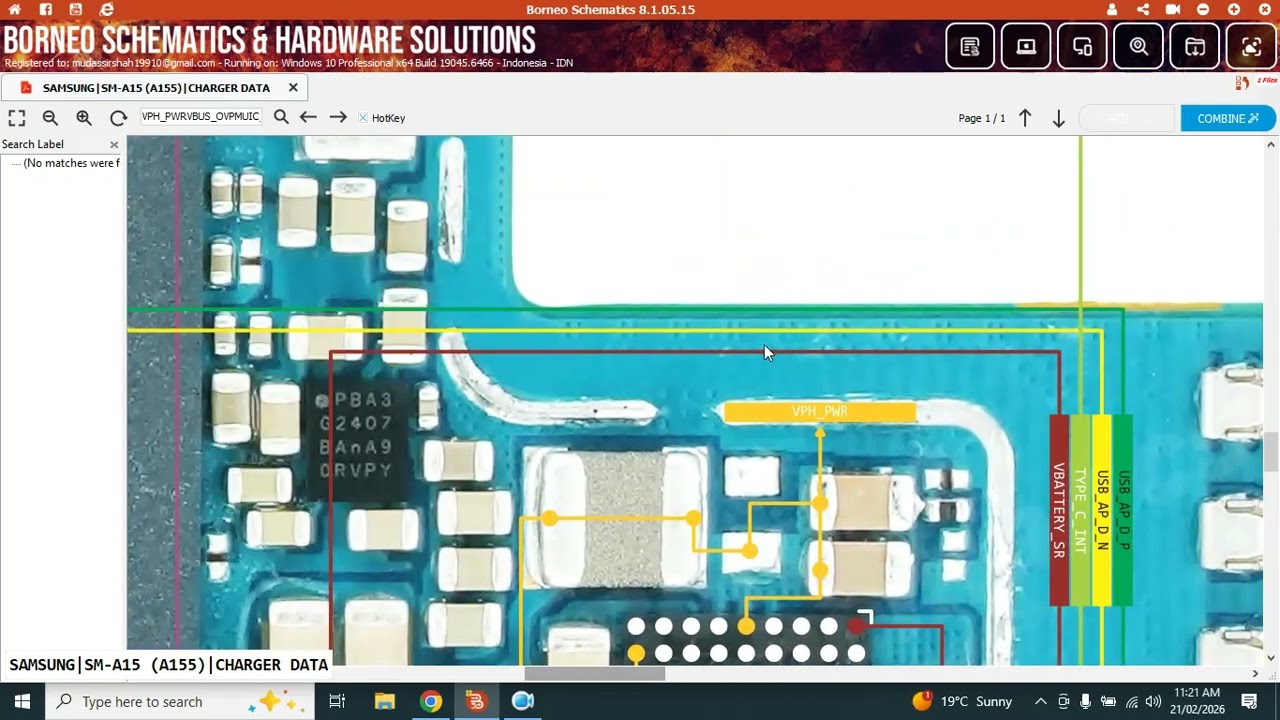Viewport: 1280px width, 720px height.
Task: Click the 1 Files label
Action: point(1267,80)
